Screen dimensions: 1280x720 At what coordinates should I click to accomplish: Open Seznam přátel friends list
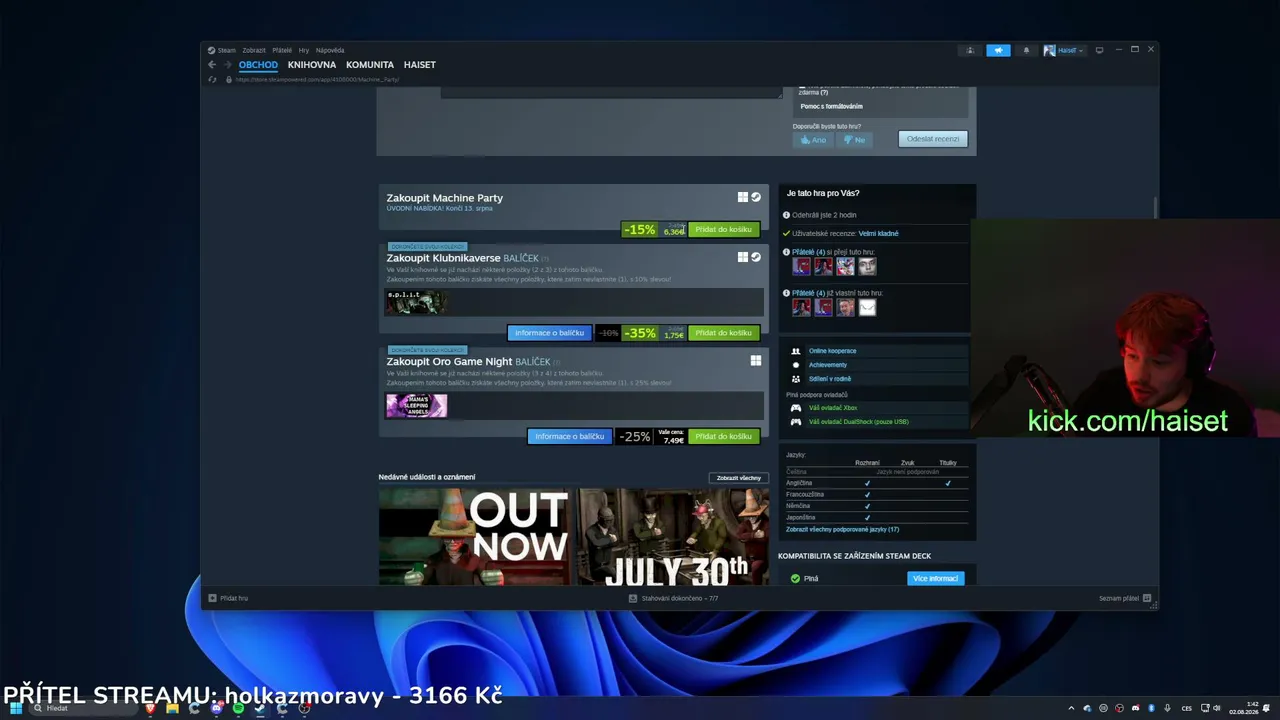[1125, 598]
